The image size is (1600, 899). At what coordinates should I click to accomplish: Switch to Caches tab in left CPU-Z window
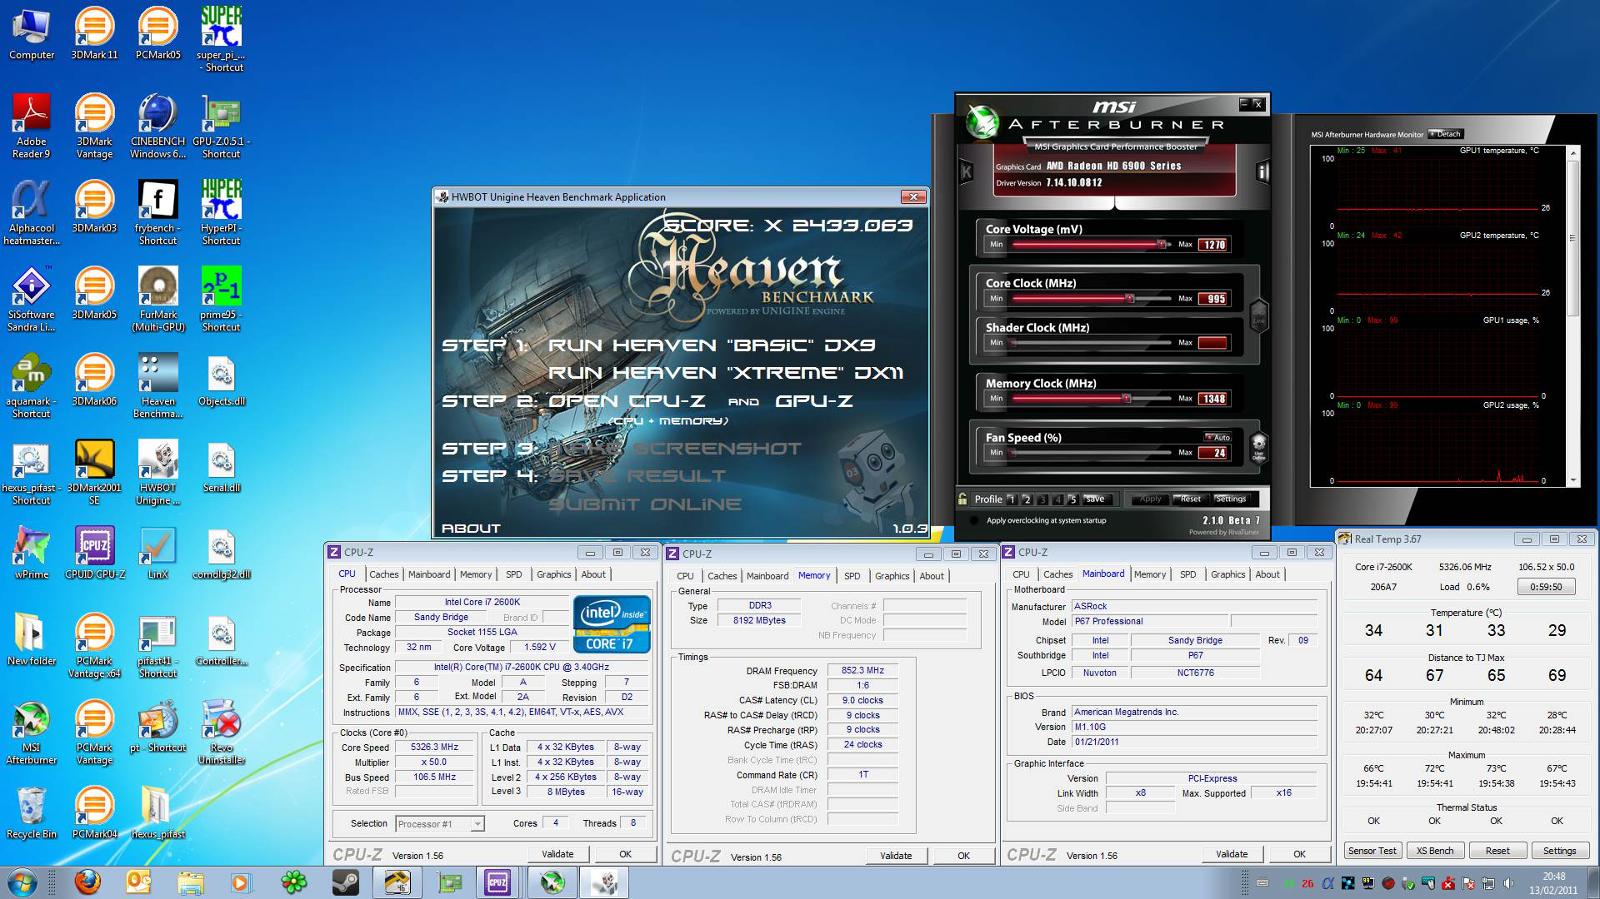[x=383, y=574]
